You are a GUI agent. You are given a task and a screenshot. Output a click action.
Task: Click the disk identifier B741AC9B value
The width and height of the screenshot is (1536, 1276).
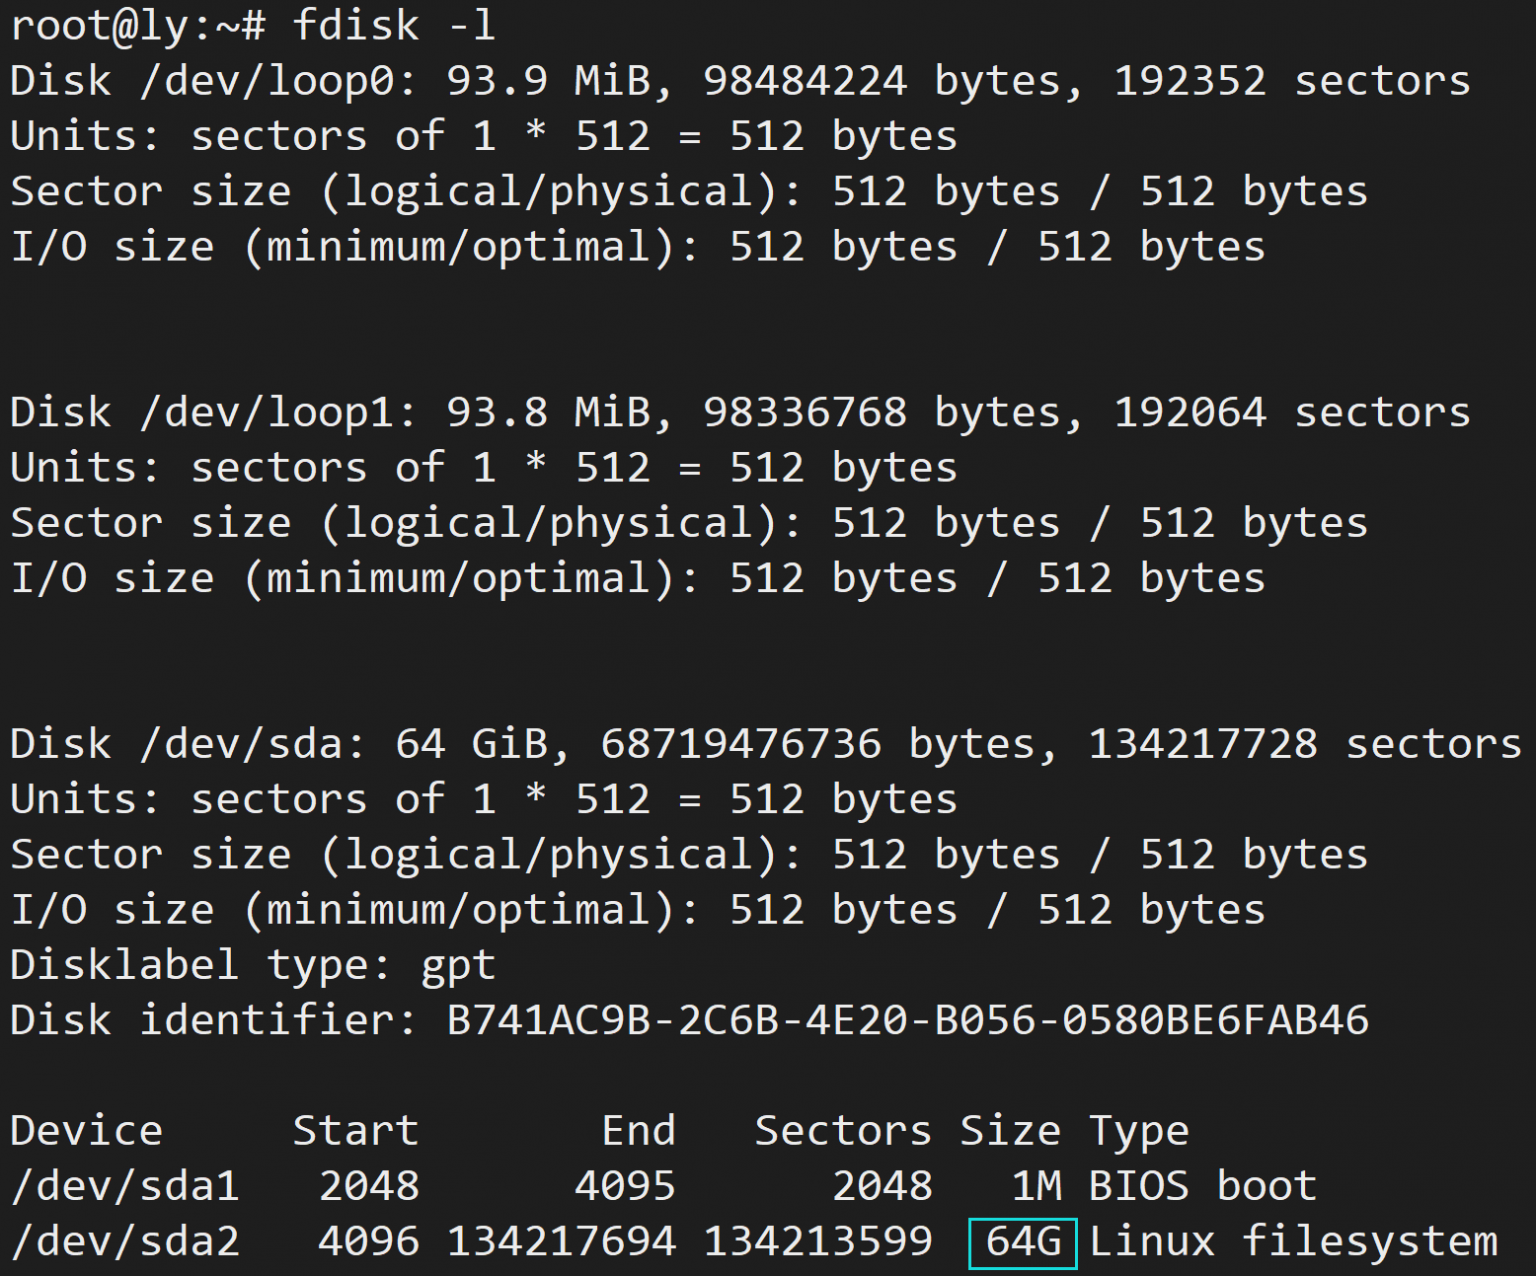[907, 1021]
